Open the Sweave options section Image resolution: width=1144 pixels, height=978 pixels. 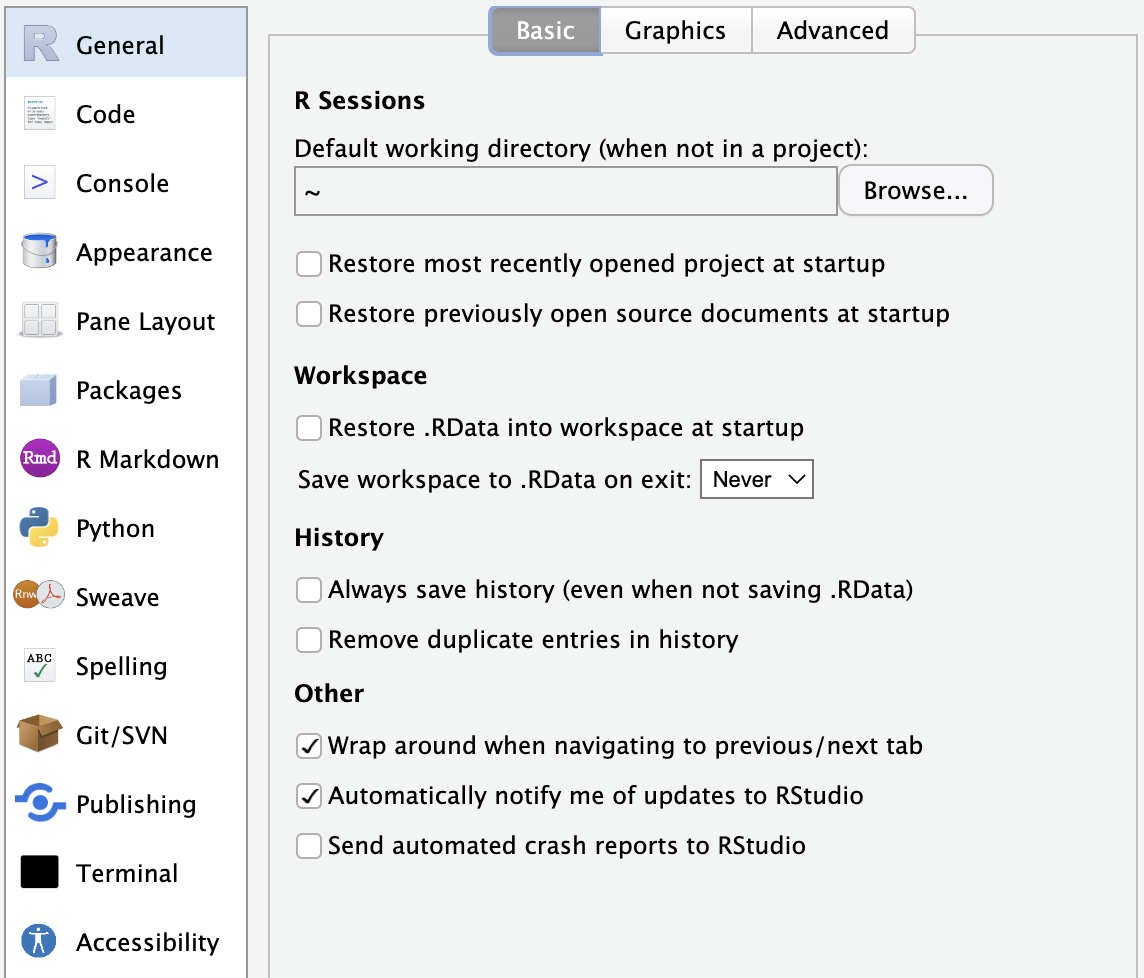point(126,596)
